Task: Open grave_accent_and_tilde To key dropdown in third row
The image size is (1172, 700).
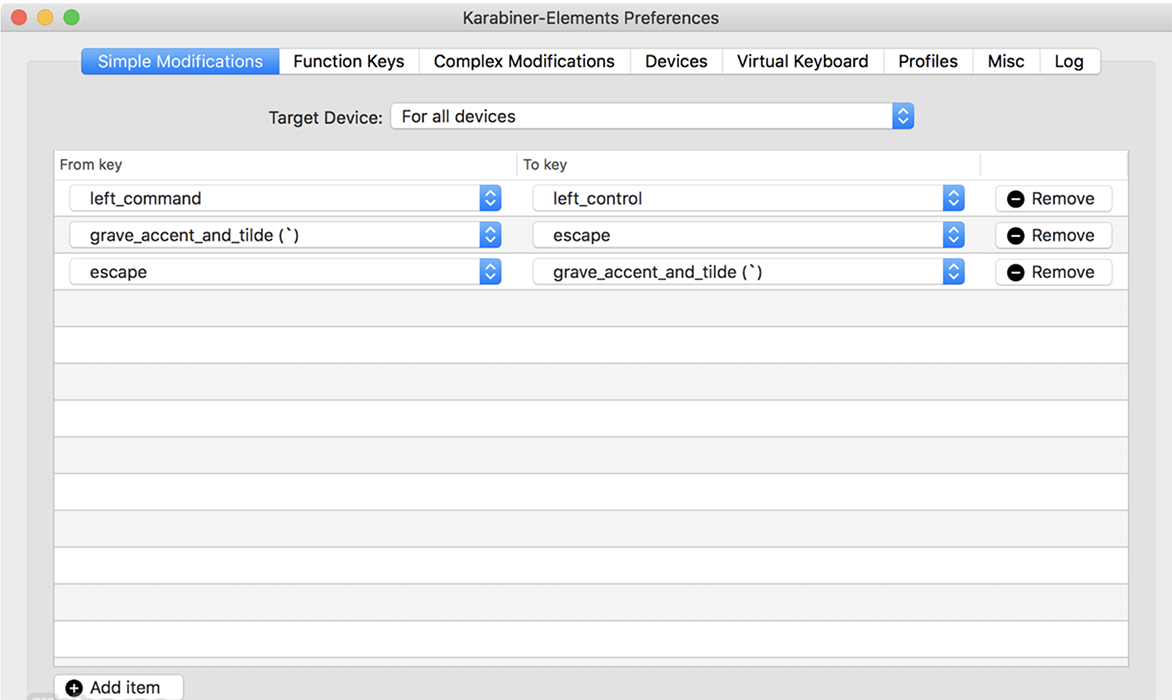Action: click(x=748, y=272)
